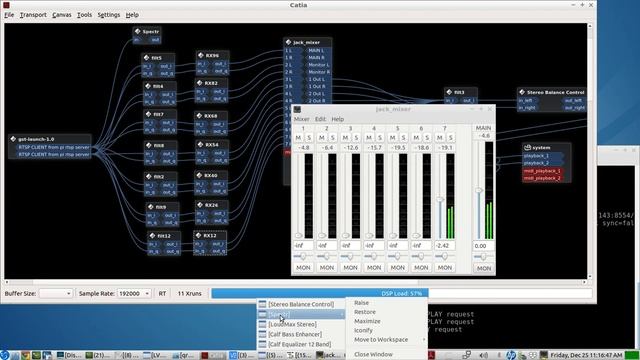640x360 pixels.
Task: Mute channel 3 with its M button
Action: click(345, 138)
